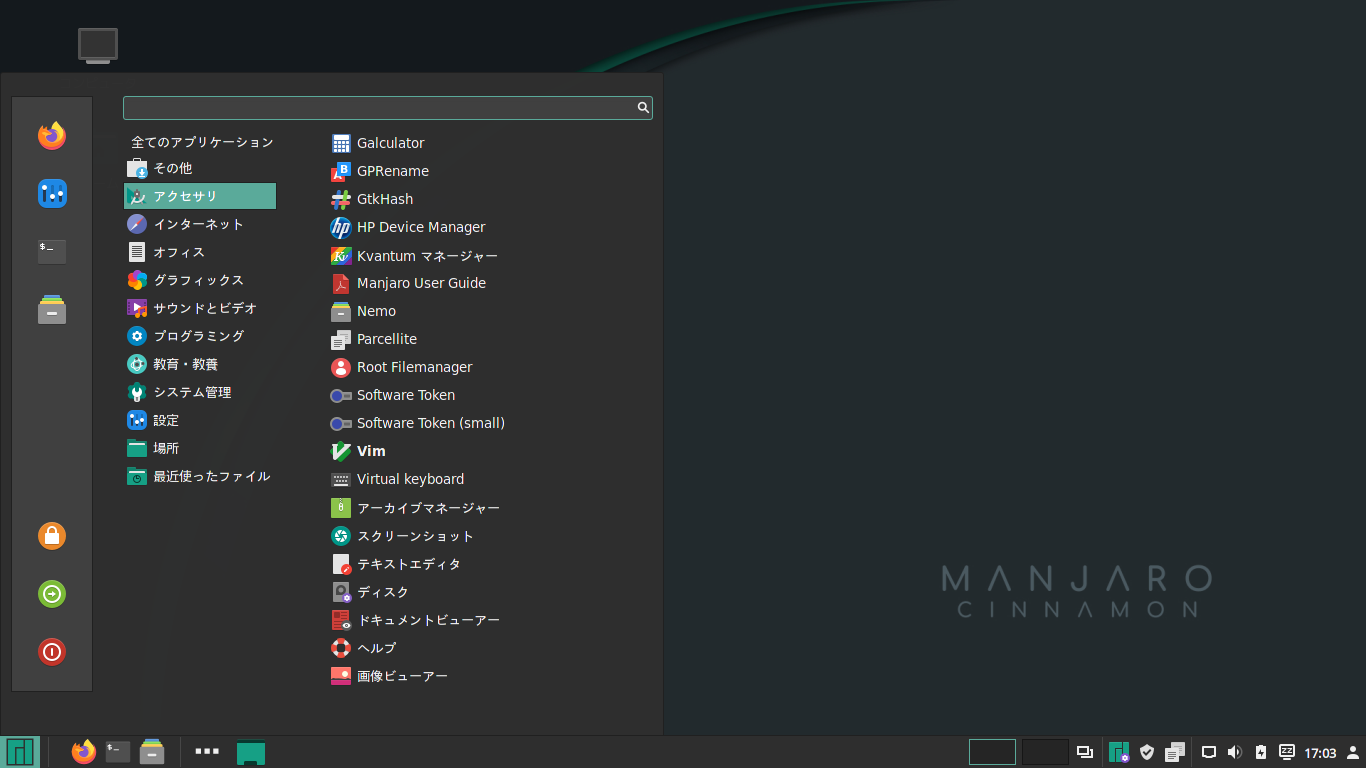
Task: Open the volume control tray icon
Action: coord(1234,752)
